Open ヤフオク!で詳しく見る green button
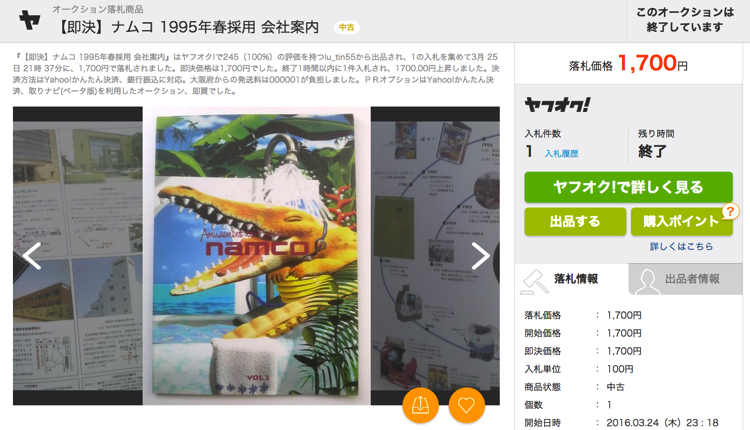750x430 pixels. coord(629,187)
